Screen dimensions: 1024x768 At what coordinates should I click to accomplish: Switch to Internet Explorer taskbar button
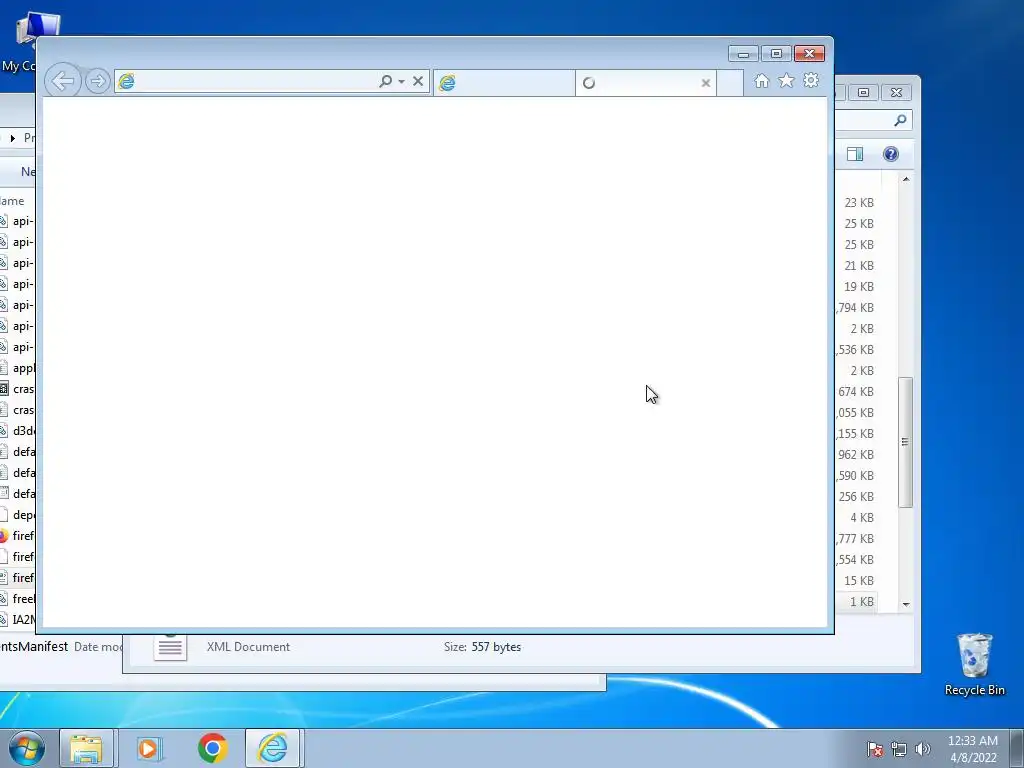click(x=272, y=748)
